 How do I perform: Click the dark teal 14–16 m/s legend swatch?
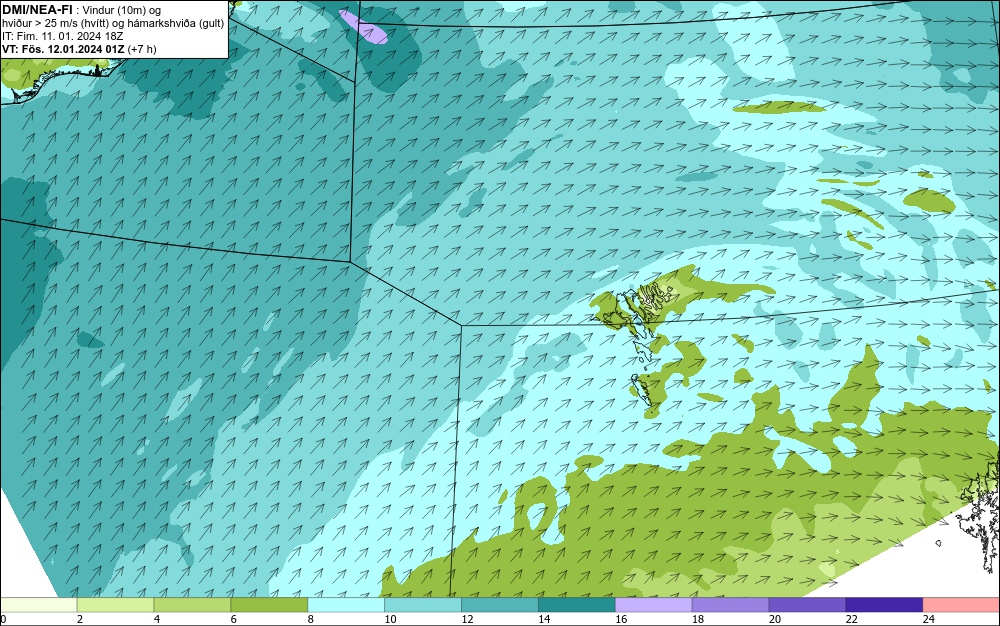[577, 604]
